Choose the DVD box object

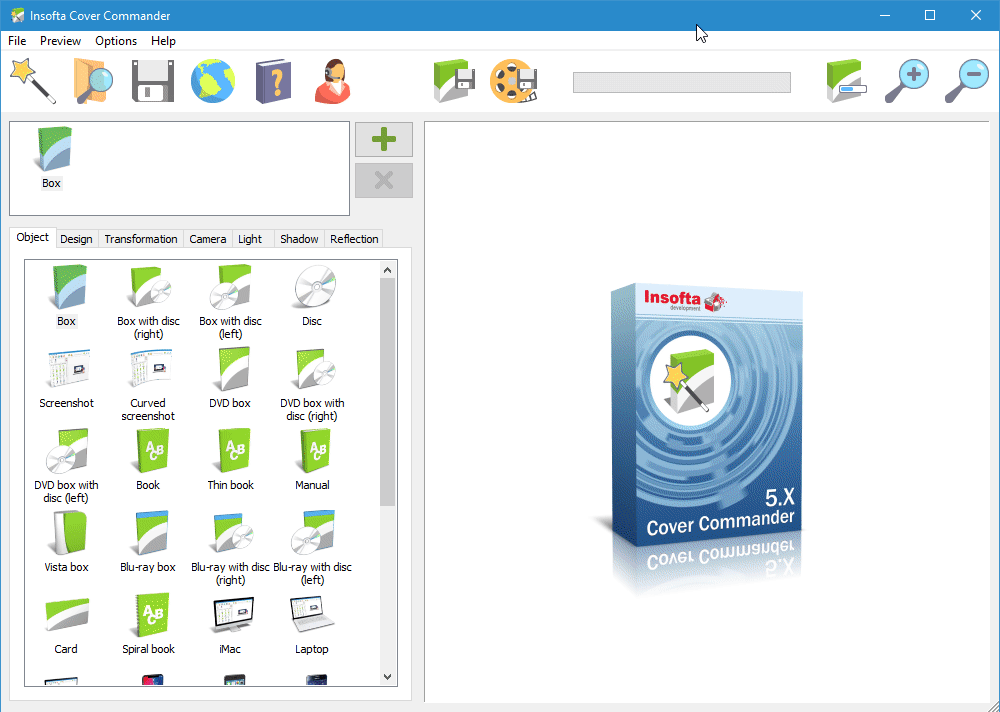[x=230, y=378]
